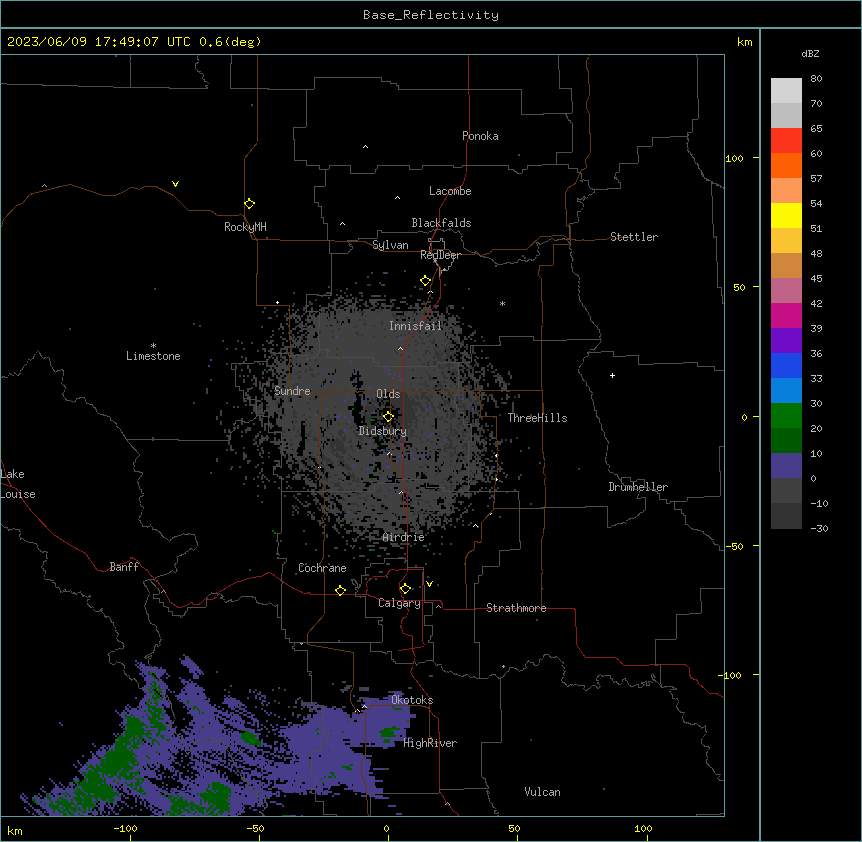The image size is (862, 842).
Task: Click the -30 value in dBZ legend
Action: click(x=819, y=529)
